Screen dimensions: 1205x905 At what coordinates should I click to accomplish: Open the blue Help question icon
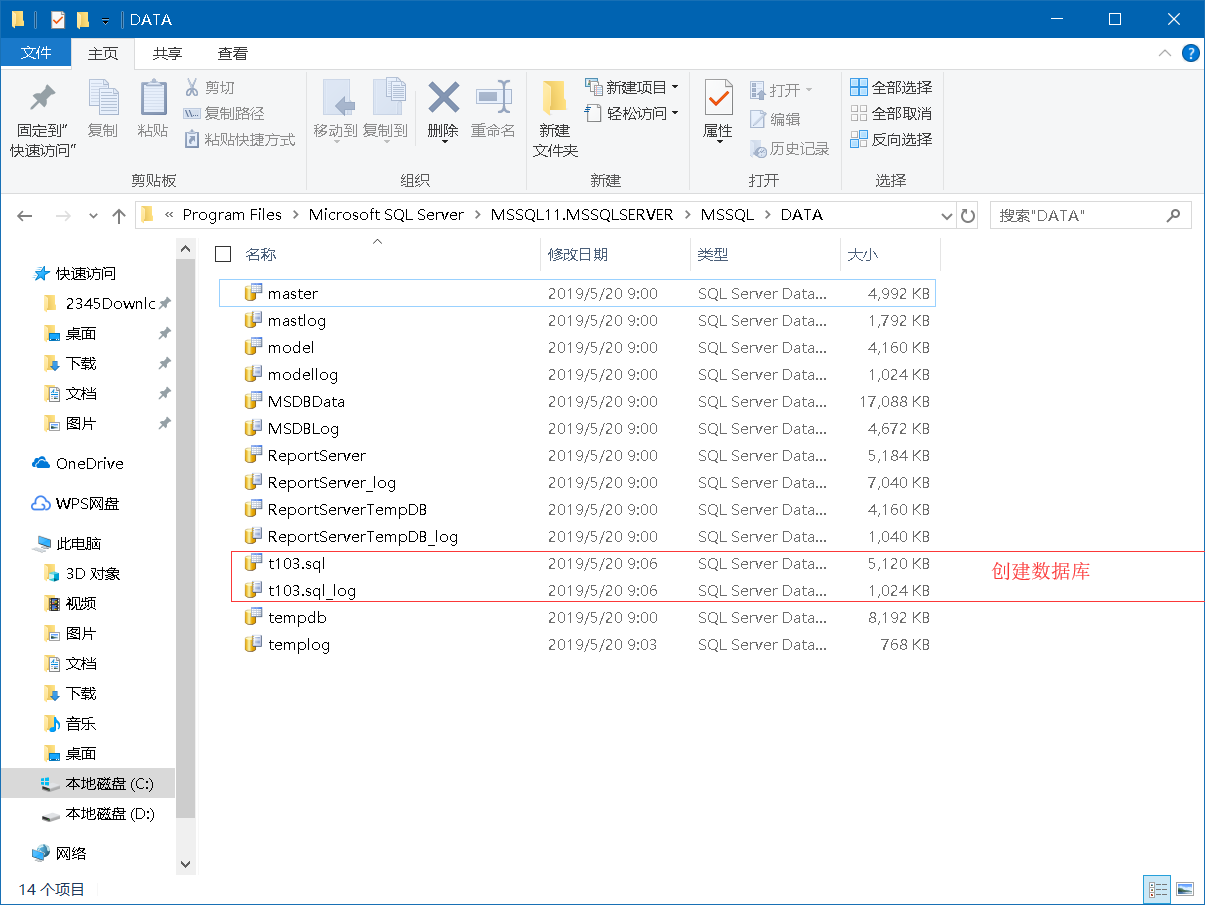[1190, 53]
